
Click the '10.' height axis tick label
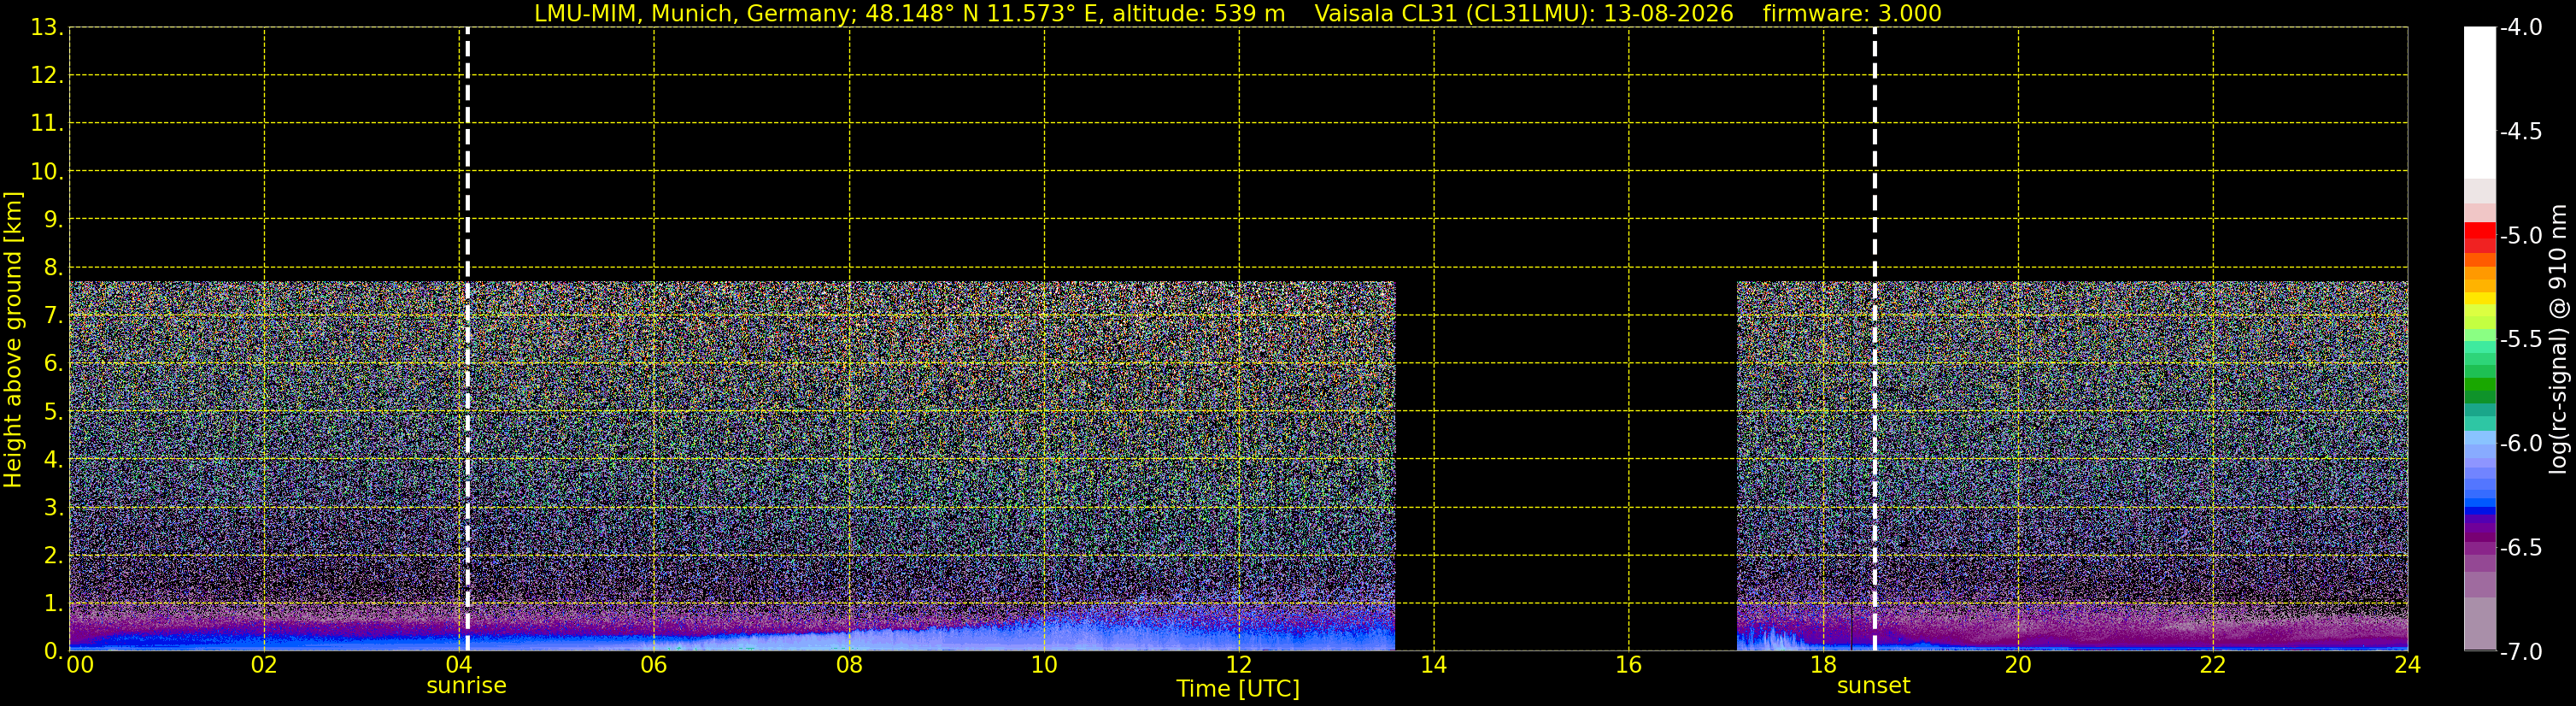pyautogui.click(x=47, y=172)
